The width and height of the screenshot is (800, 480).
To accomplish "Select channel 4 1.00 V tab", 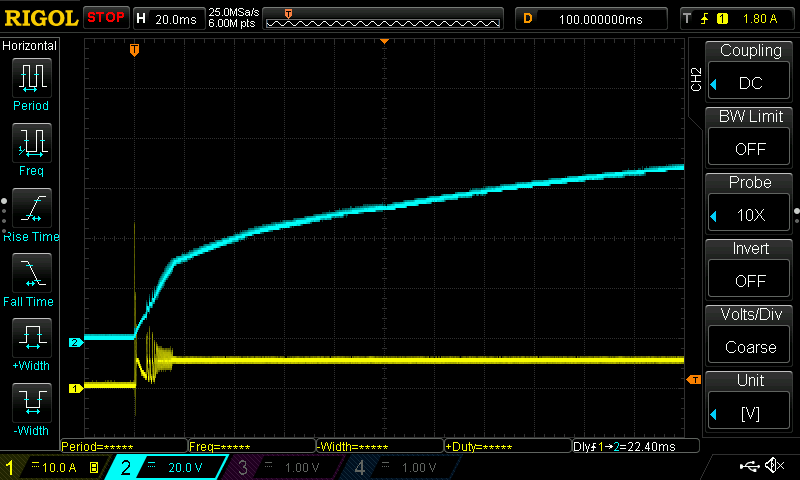I will coord(401,467).
